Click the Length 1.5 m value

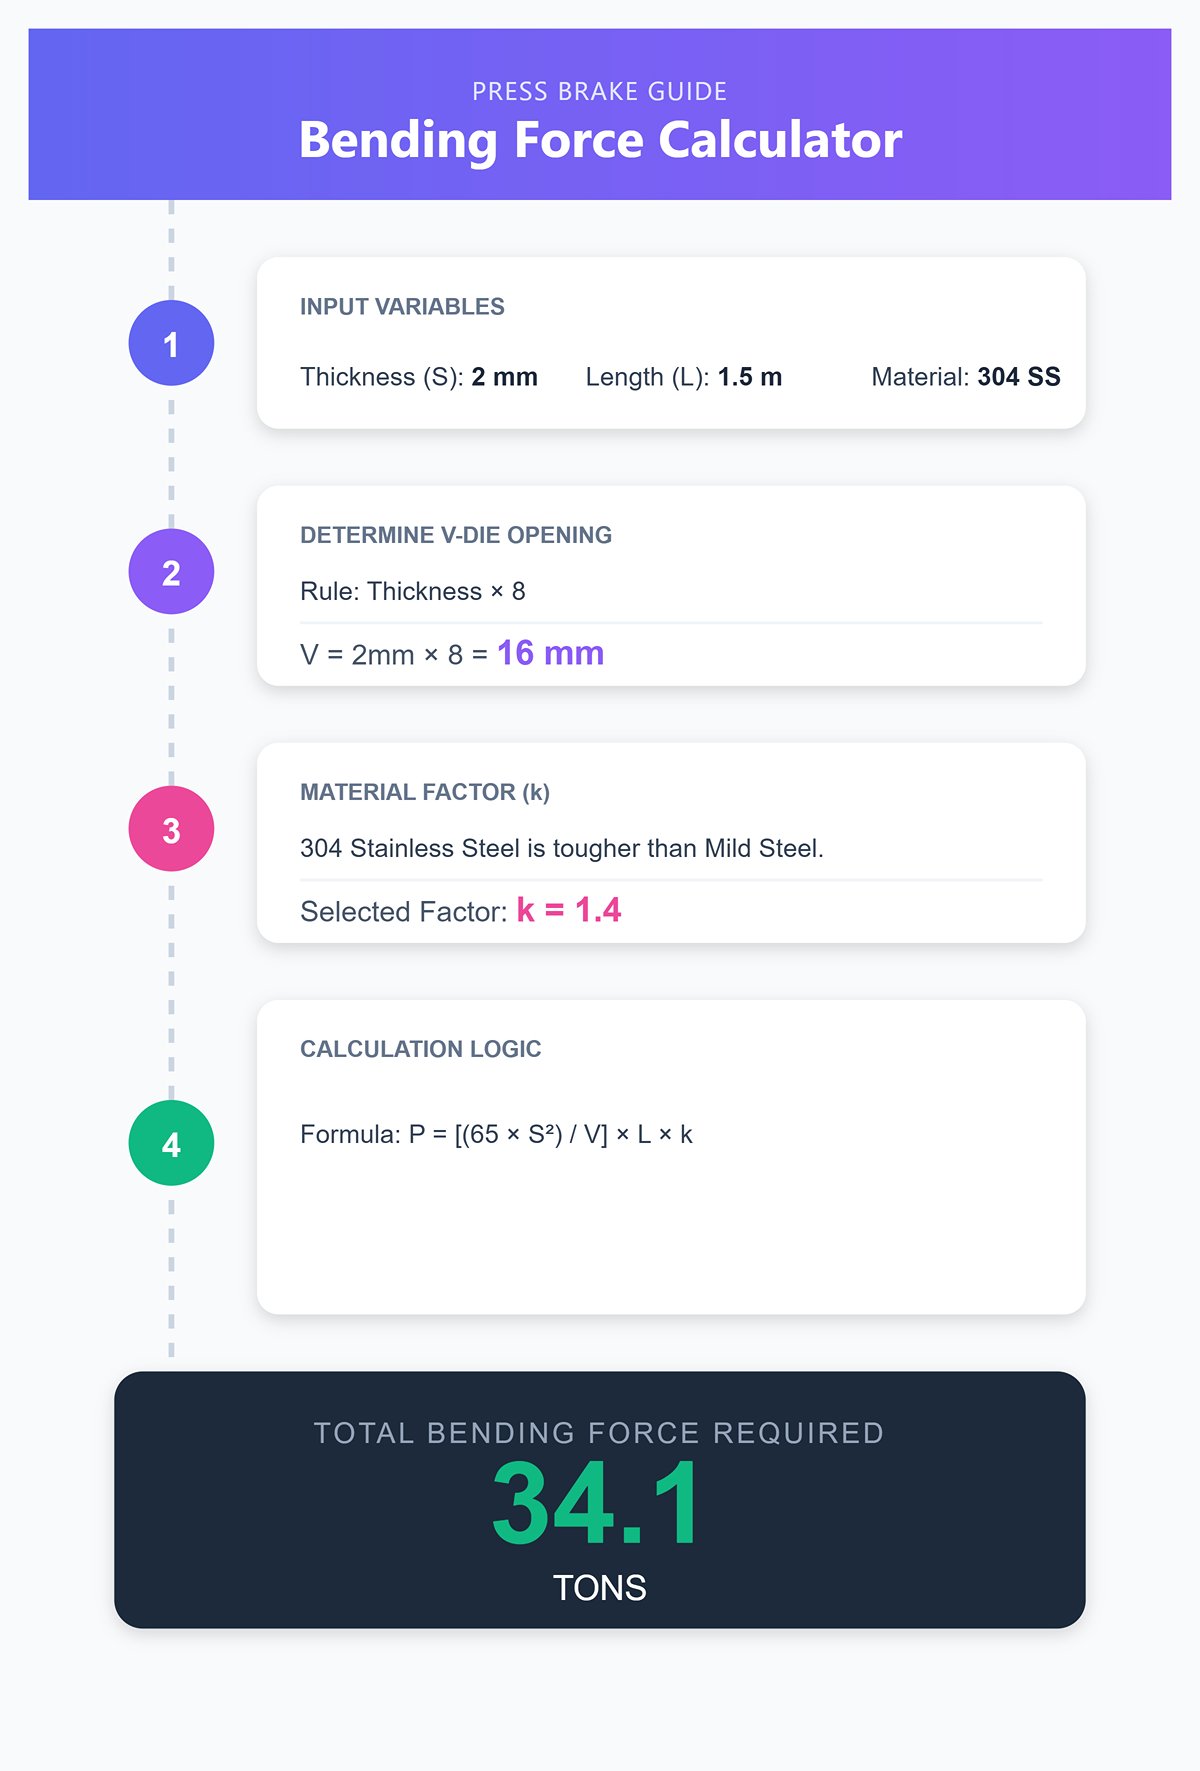[x=749, y=377]
